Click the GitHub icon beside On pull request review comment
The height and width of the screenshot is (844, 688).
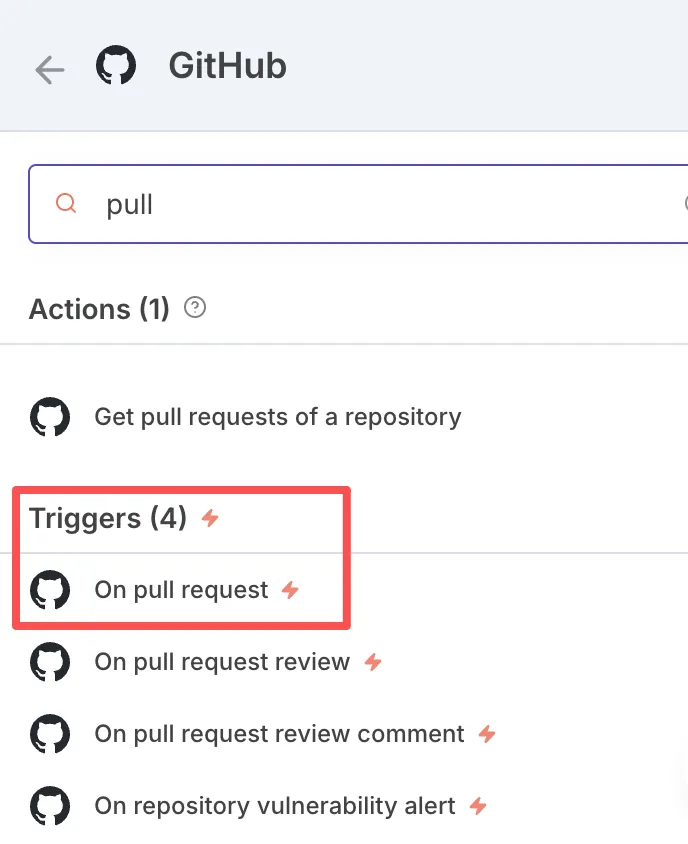(x=50, y=734)
